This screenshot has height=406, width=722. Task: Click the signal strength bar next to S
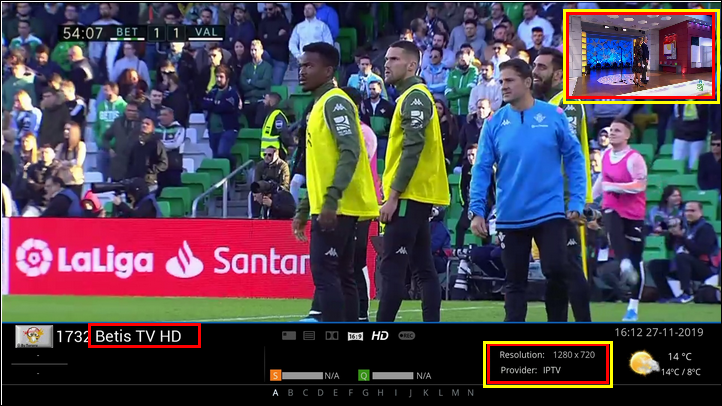pyautogui.click(x=303, y=376)
